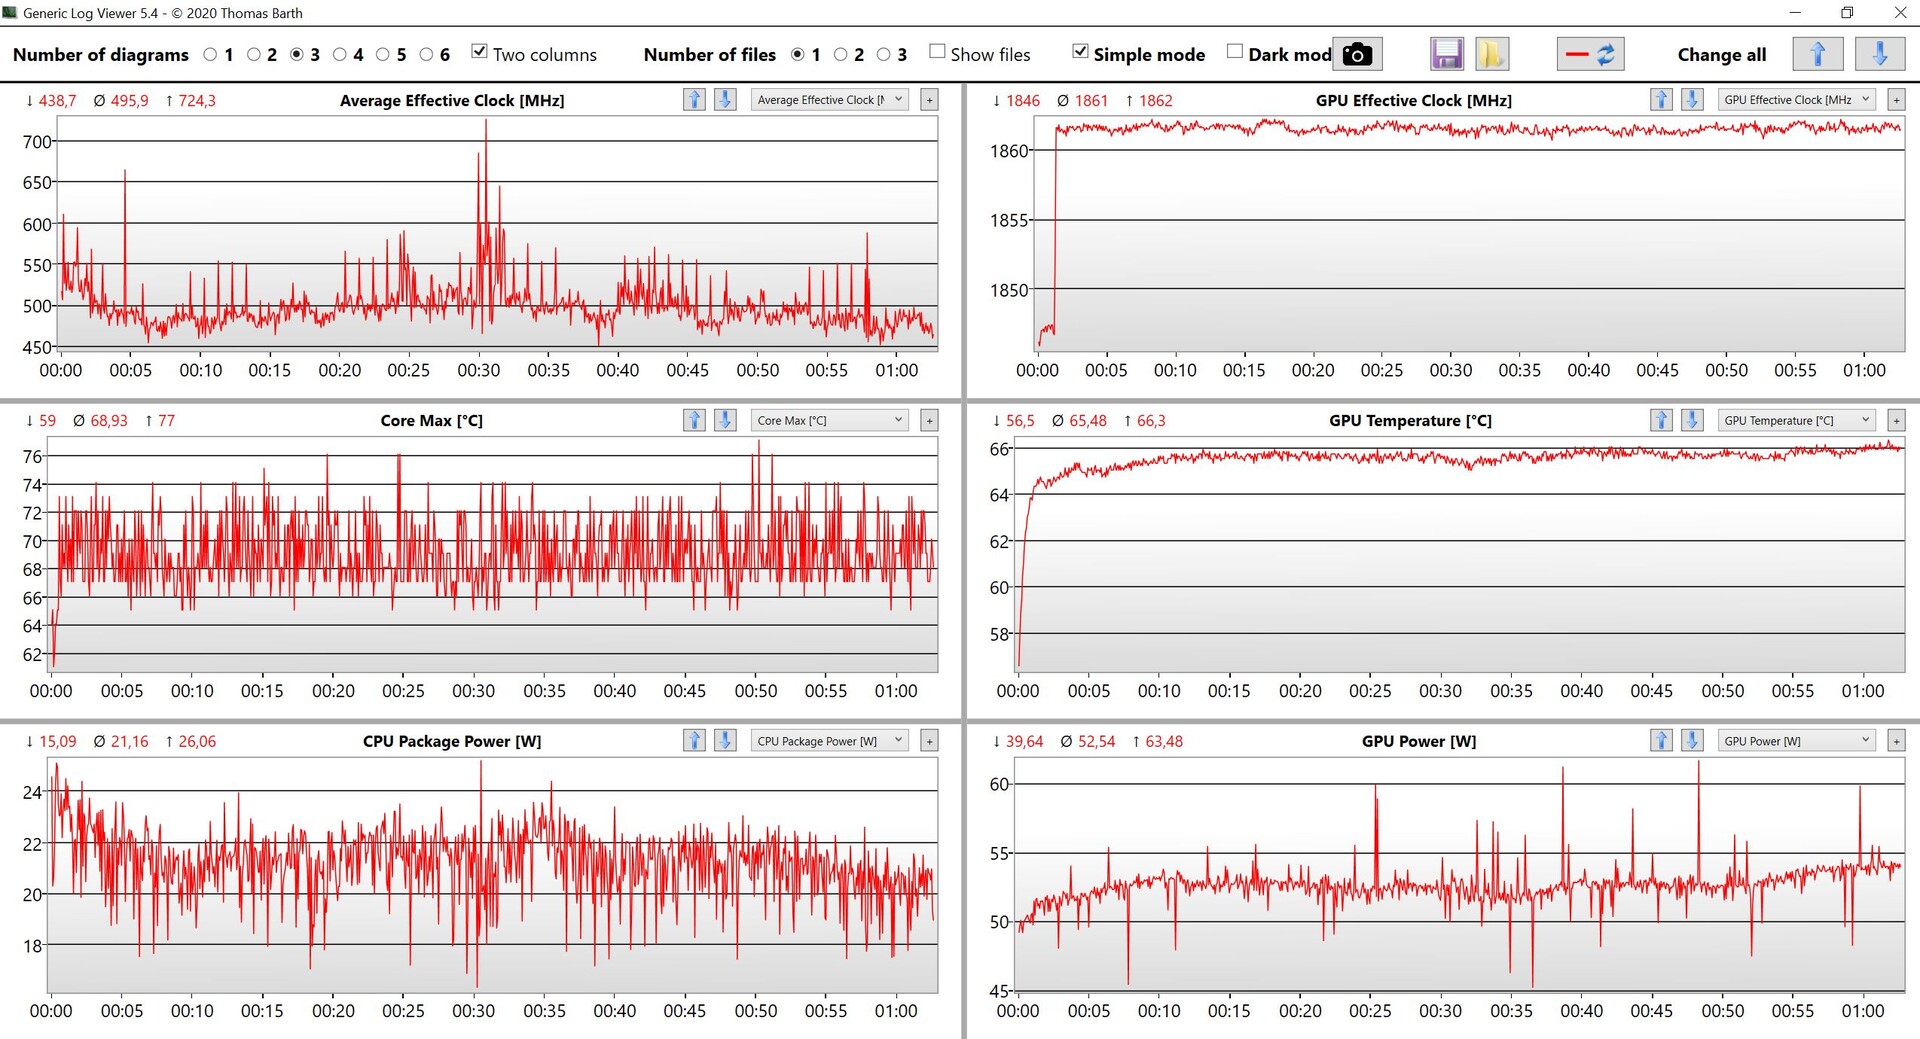Enable the Show files checkbox
Viewport: 1920px width, 1039px height.
[x=937, y=52]
